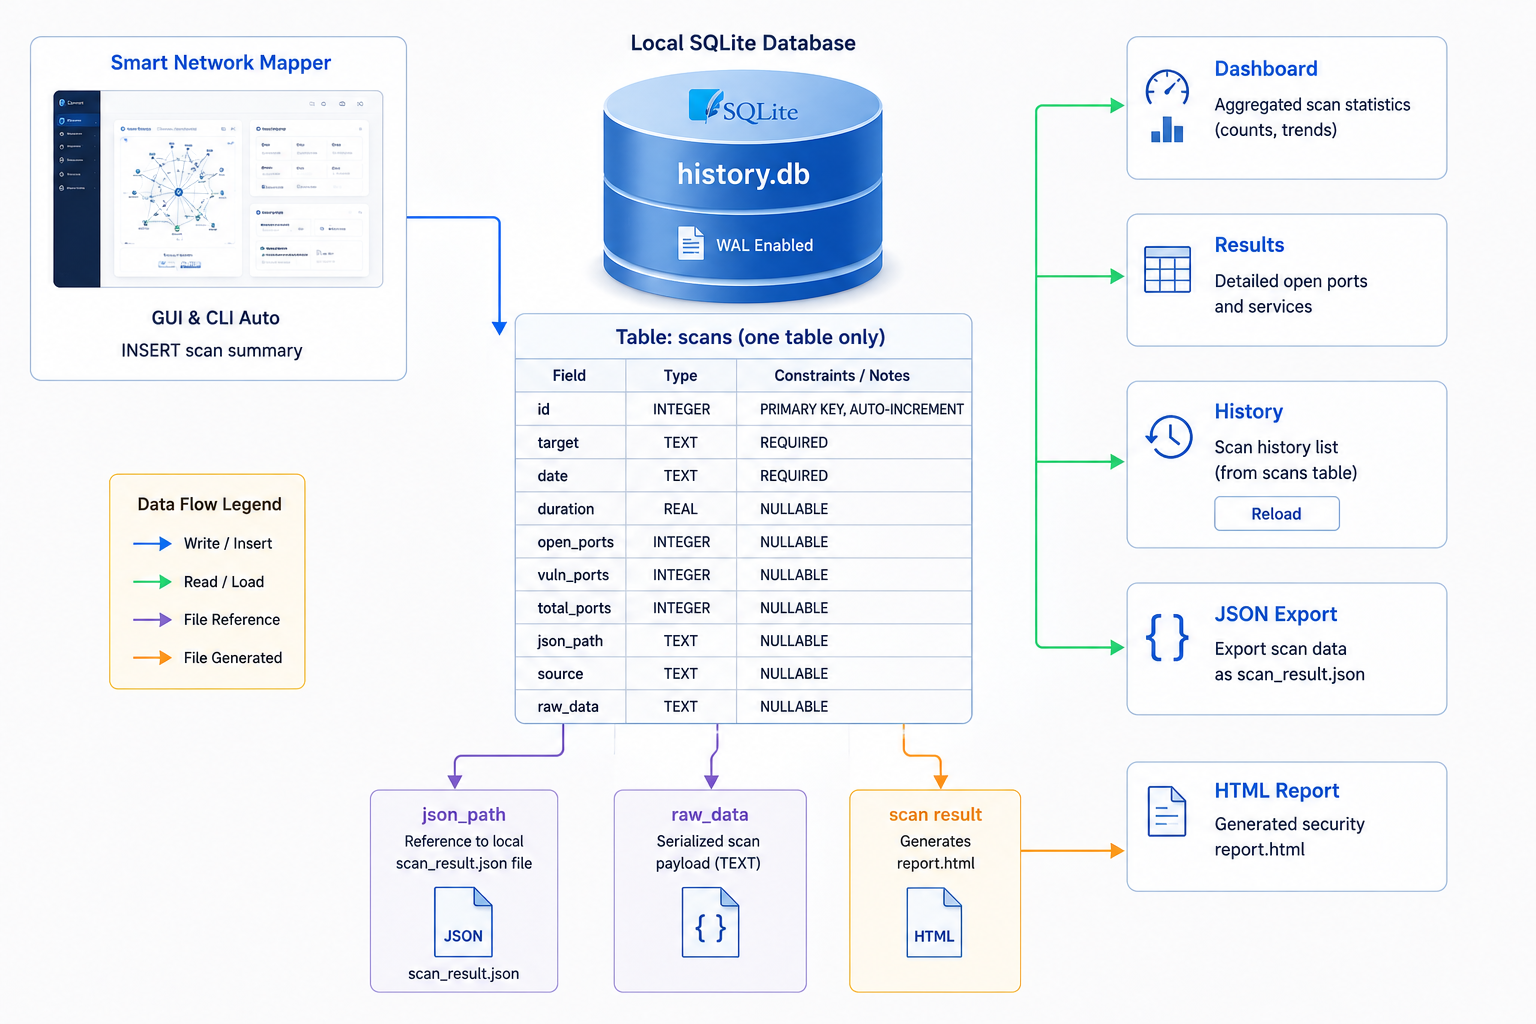
Task: Click the 'INSERT scan summary' caption
Action: [212, 351]
